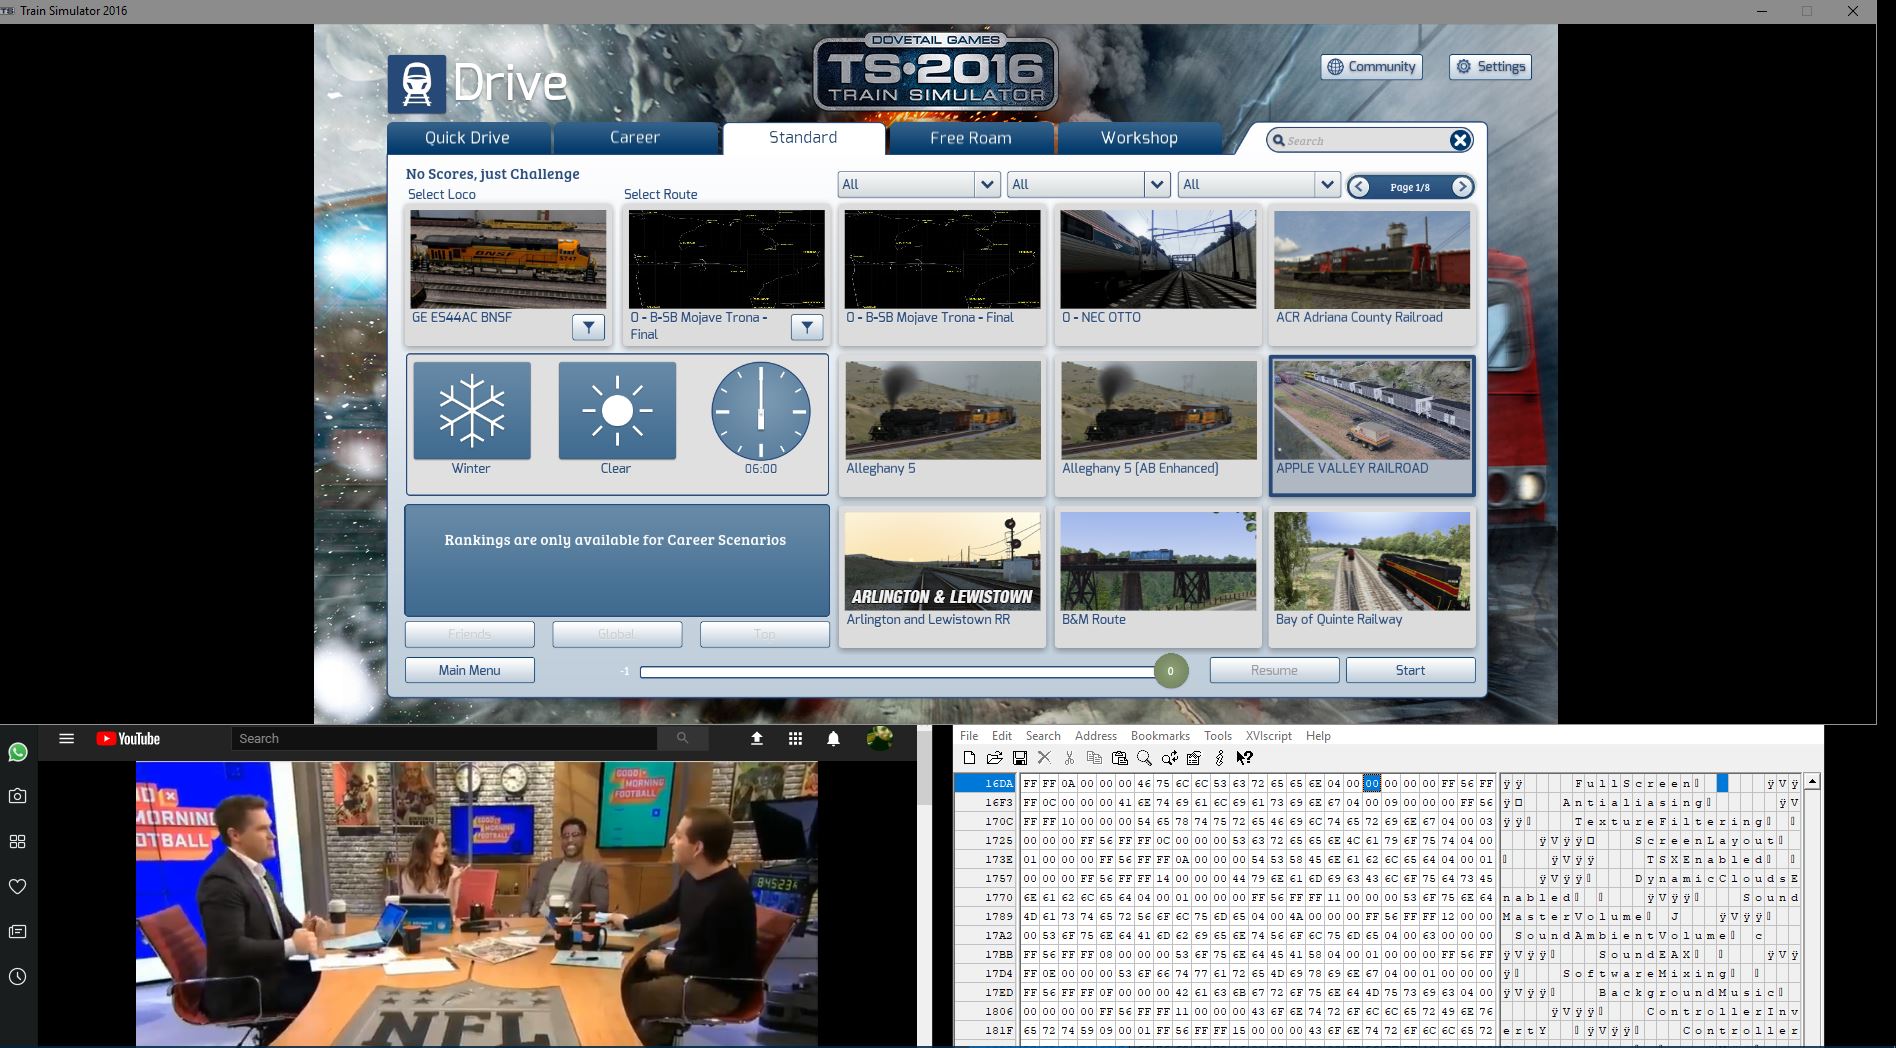
Task: Click the scissors cut icon in hex editor
Action: [x=1069, y=758]
